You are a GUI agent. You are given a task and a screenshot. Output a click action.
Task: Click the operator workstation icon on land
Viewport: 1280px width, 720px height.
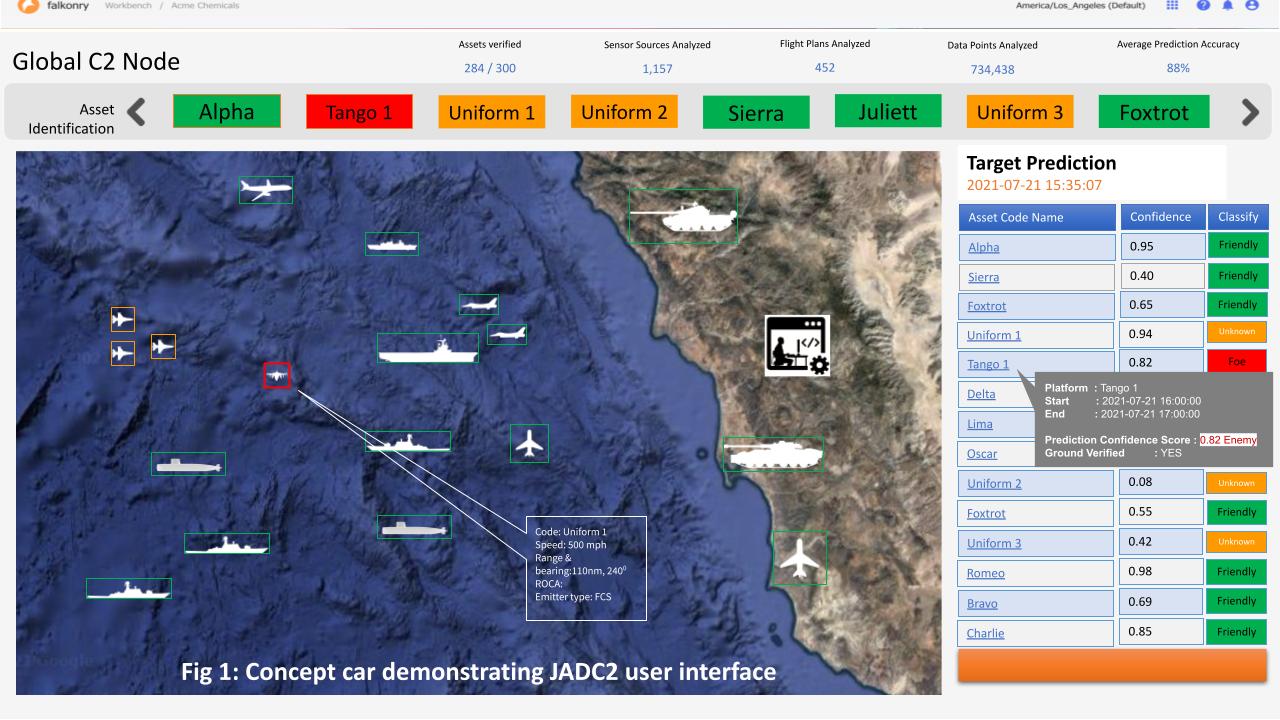[x=797, y=345]
